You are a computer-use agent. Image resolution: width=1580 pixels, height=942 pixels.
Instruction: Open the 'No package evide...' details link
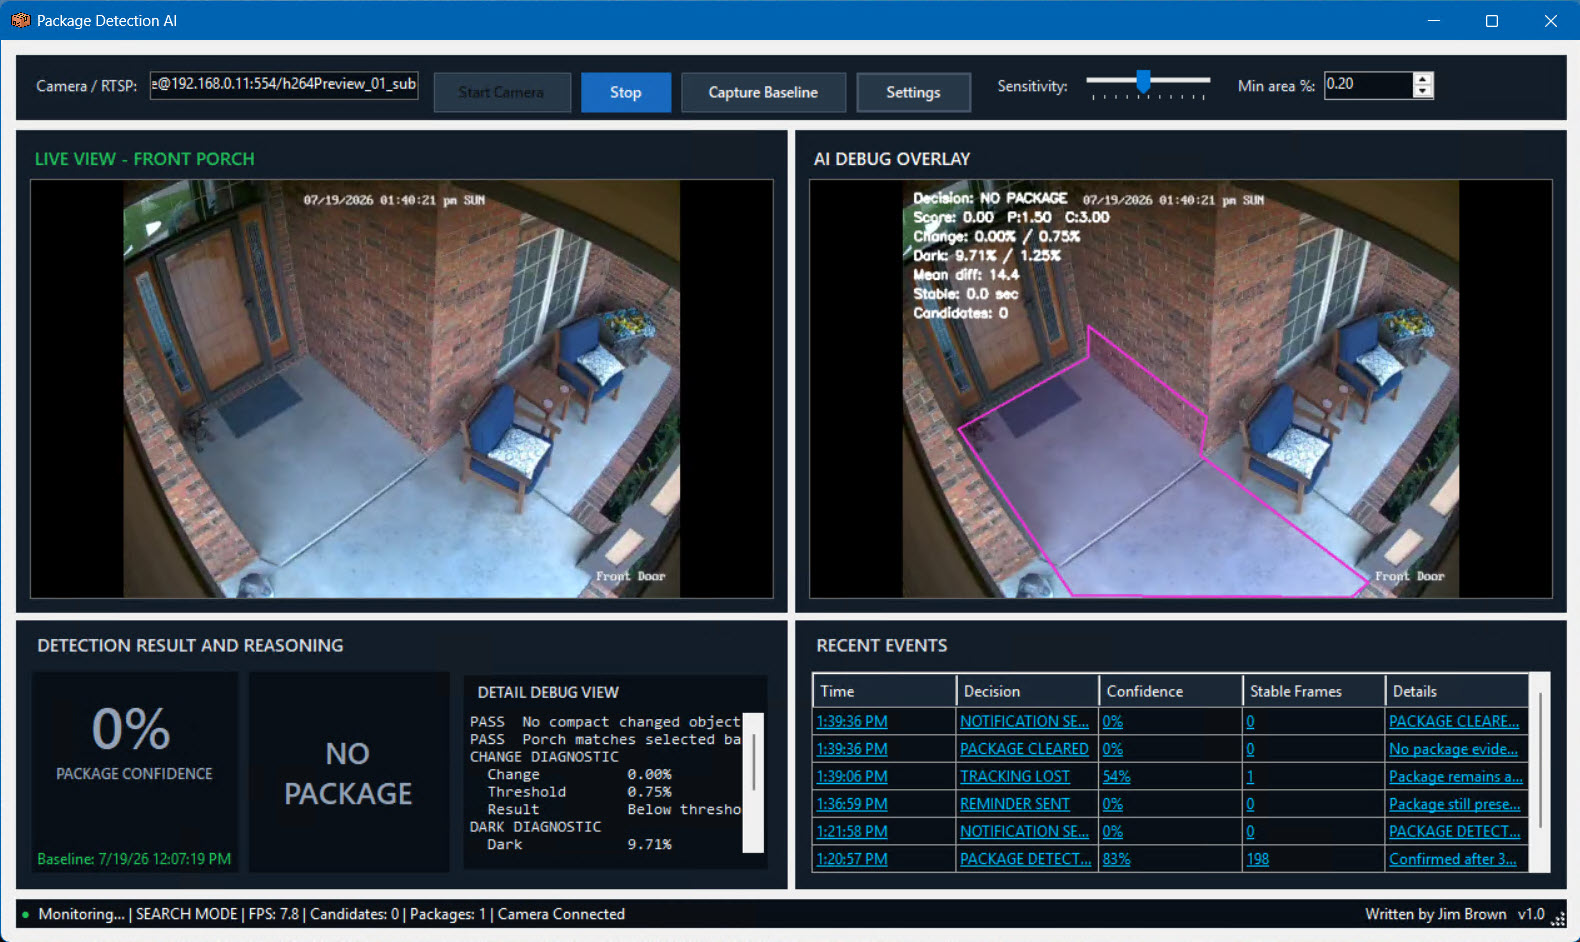point(1453,749)
